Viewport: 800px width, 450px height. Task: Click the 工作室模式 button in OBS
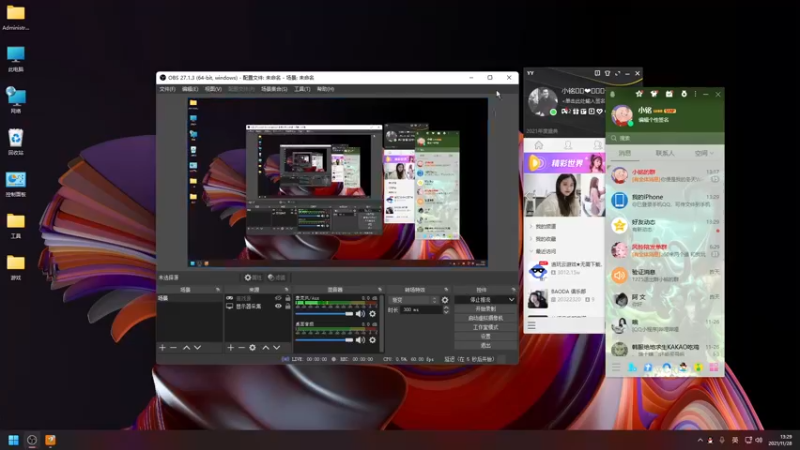[485, 328]
